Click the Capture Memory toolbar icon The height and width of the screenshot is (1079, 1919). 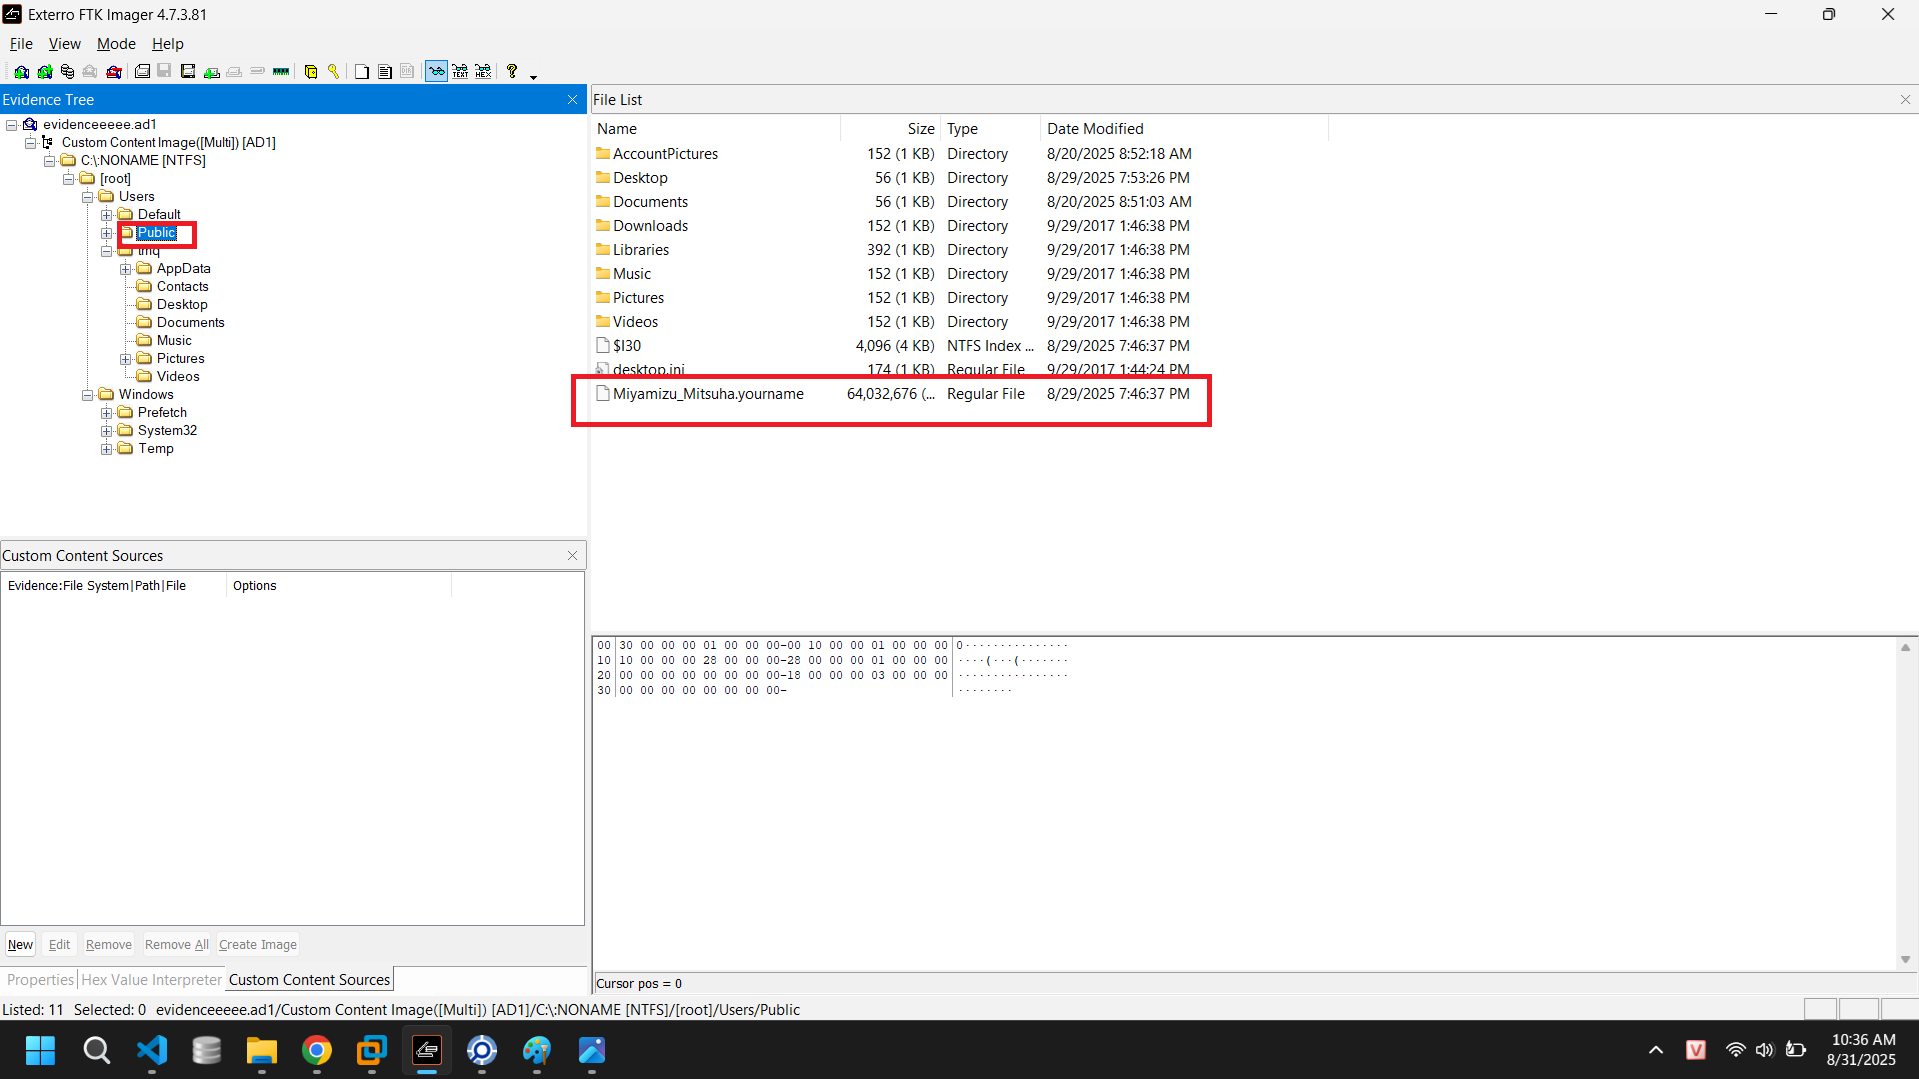click(281, 72)
